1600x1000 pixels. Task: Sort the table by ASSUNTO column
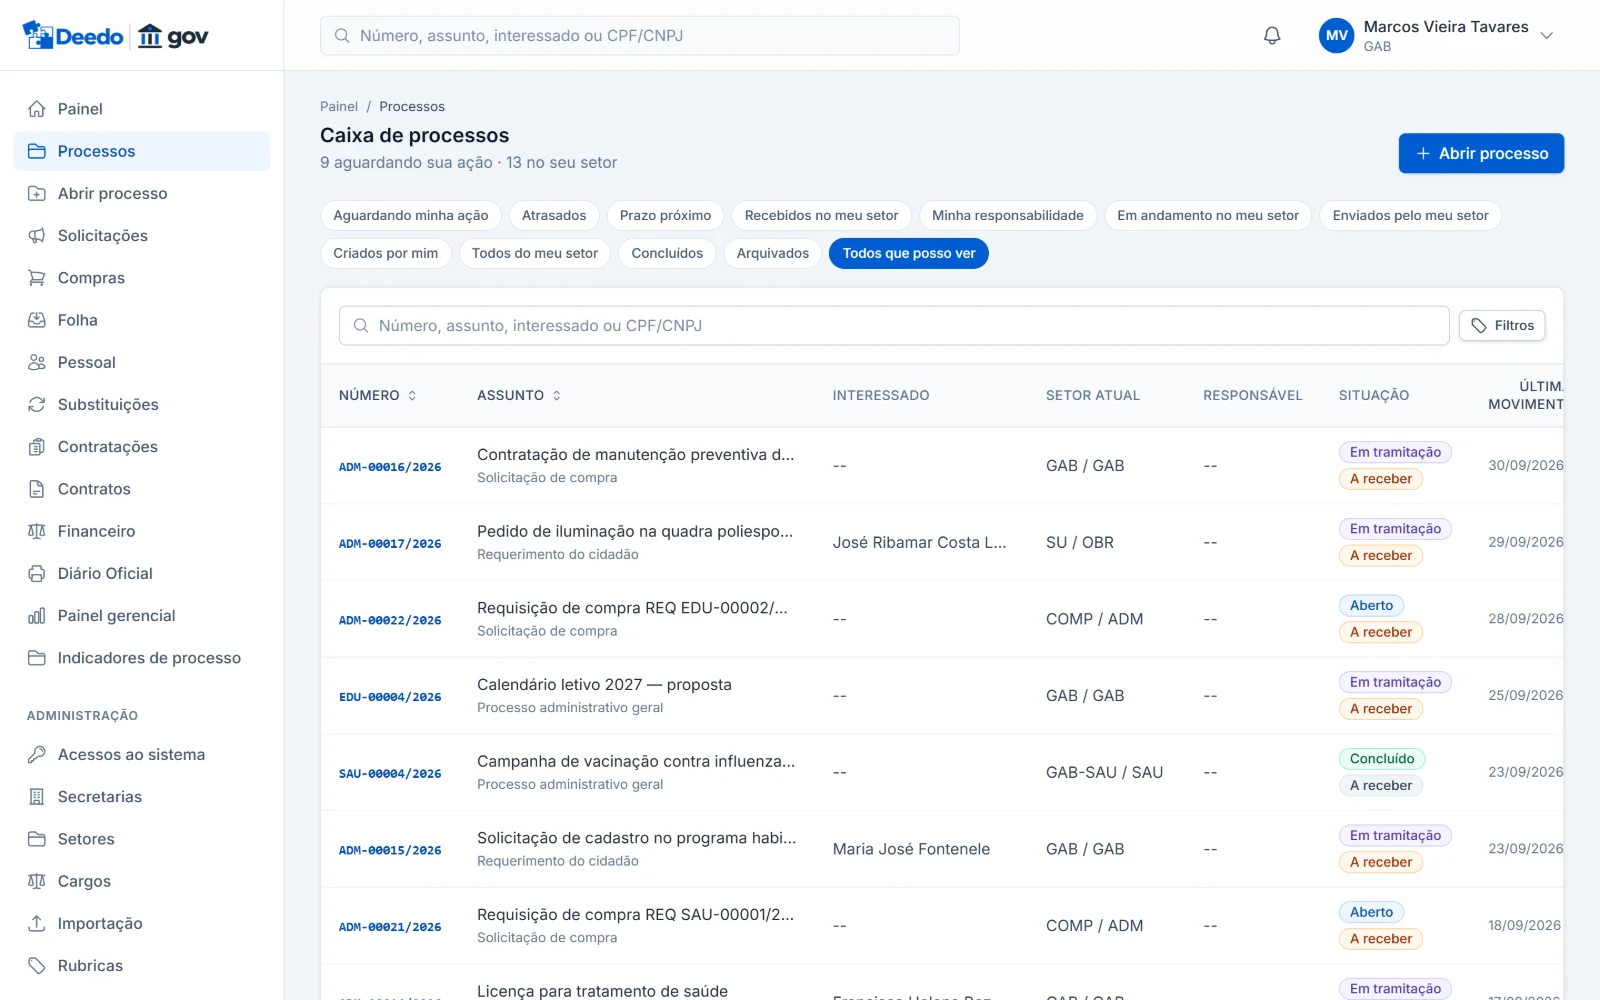(519, 396)
